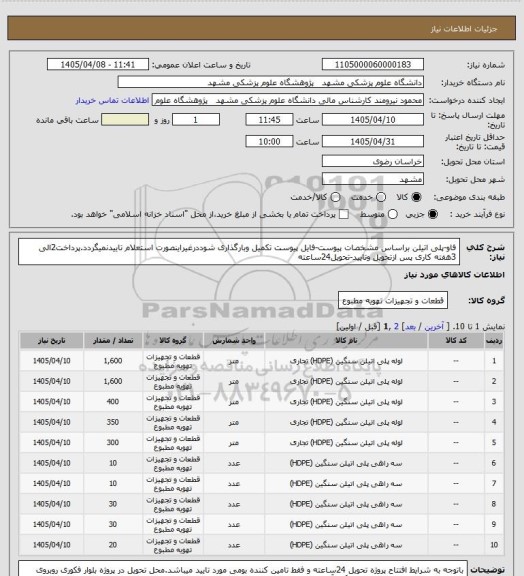Viewport: 524px width, 576px height.
Task: Click the quantity 400 in row 3
Action: click(x=113, y=402)
